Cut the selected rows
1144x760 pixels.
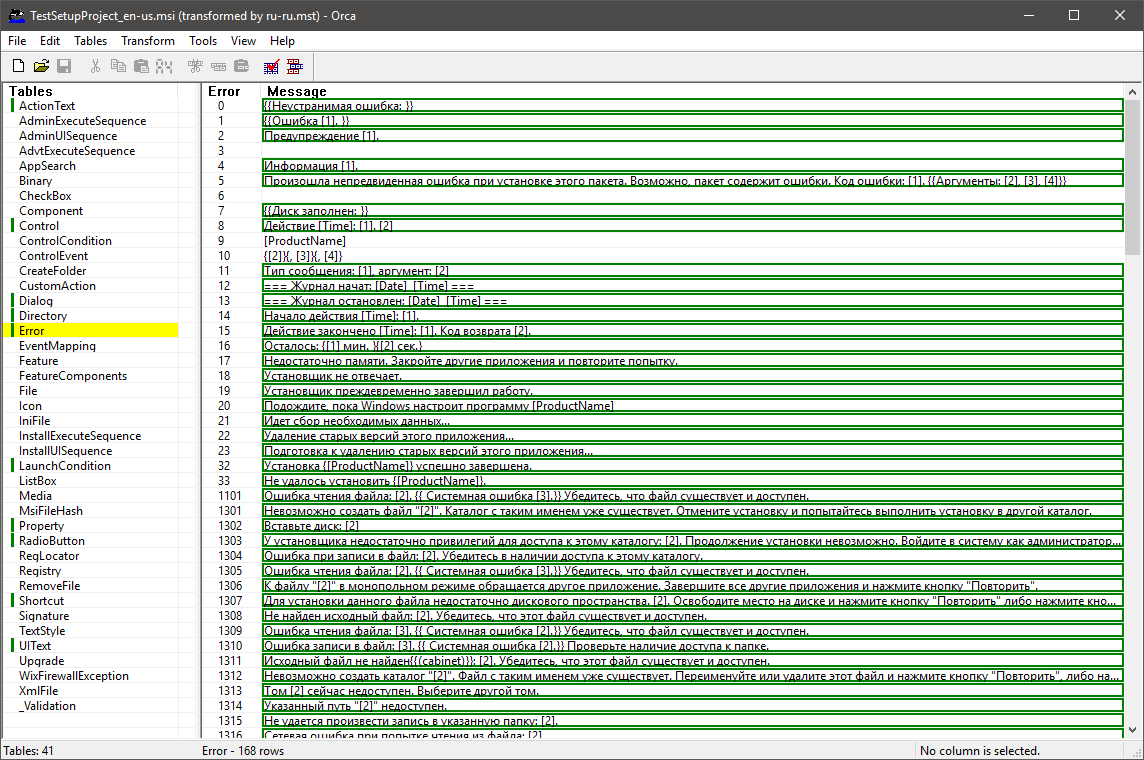96,66
